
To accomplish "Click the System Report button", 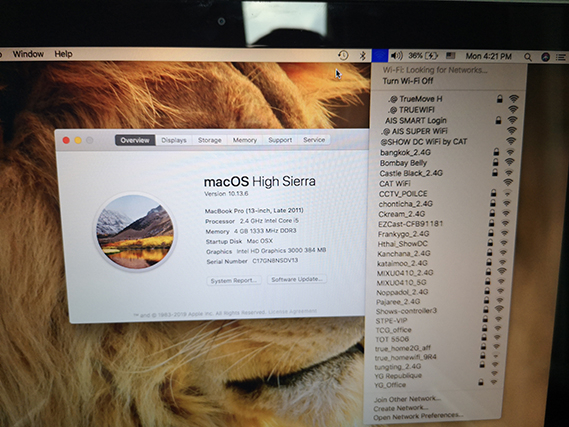I will pos(234,280).
